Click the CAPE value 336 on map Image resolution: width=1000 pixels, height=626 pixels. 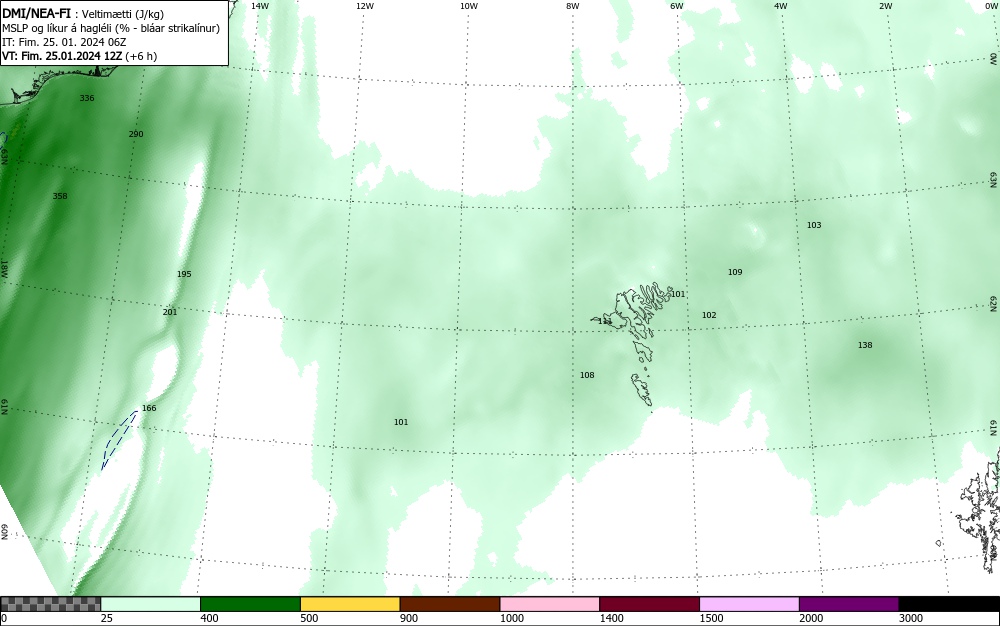[87, 98]
